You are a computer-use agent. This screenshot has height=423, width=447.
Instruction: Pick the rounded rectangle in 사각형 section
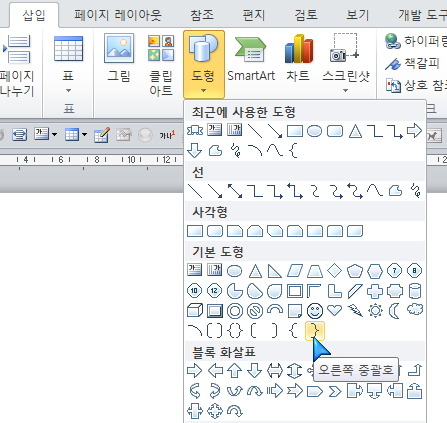point(215,231)
